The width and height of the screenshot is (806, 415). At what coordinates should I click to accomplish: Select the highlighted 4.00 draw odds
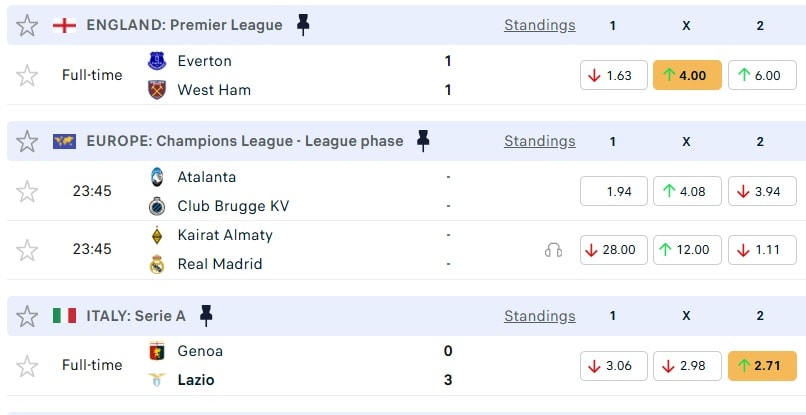[x=687, y=75]
